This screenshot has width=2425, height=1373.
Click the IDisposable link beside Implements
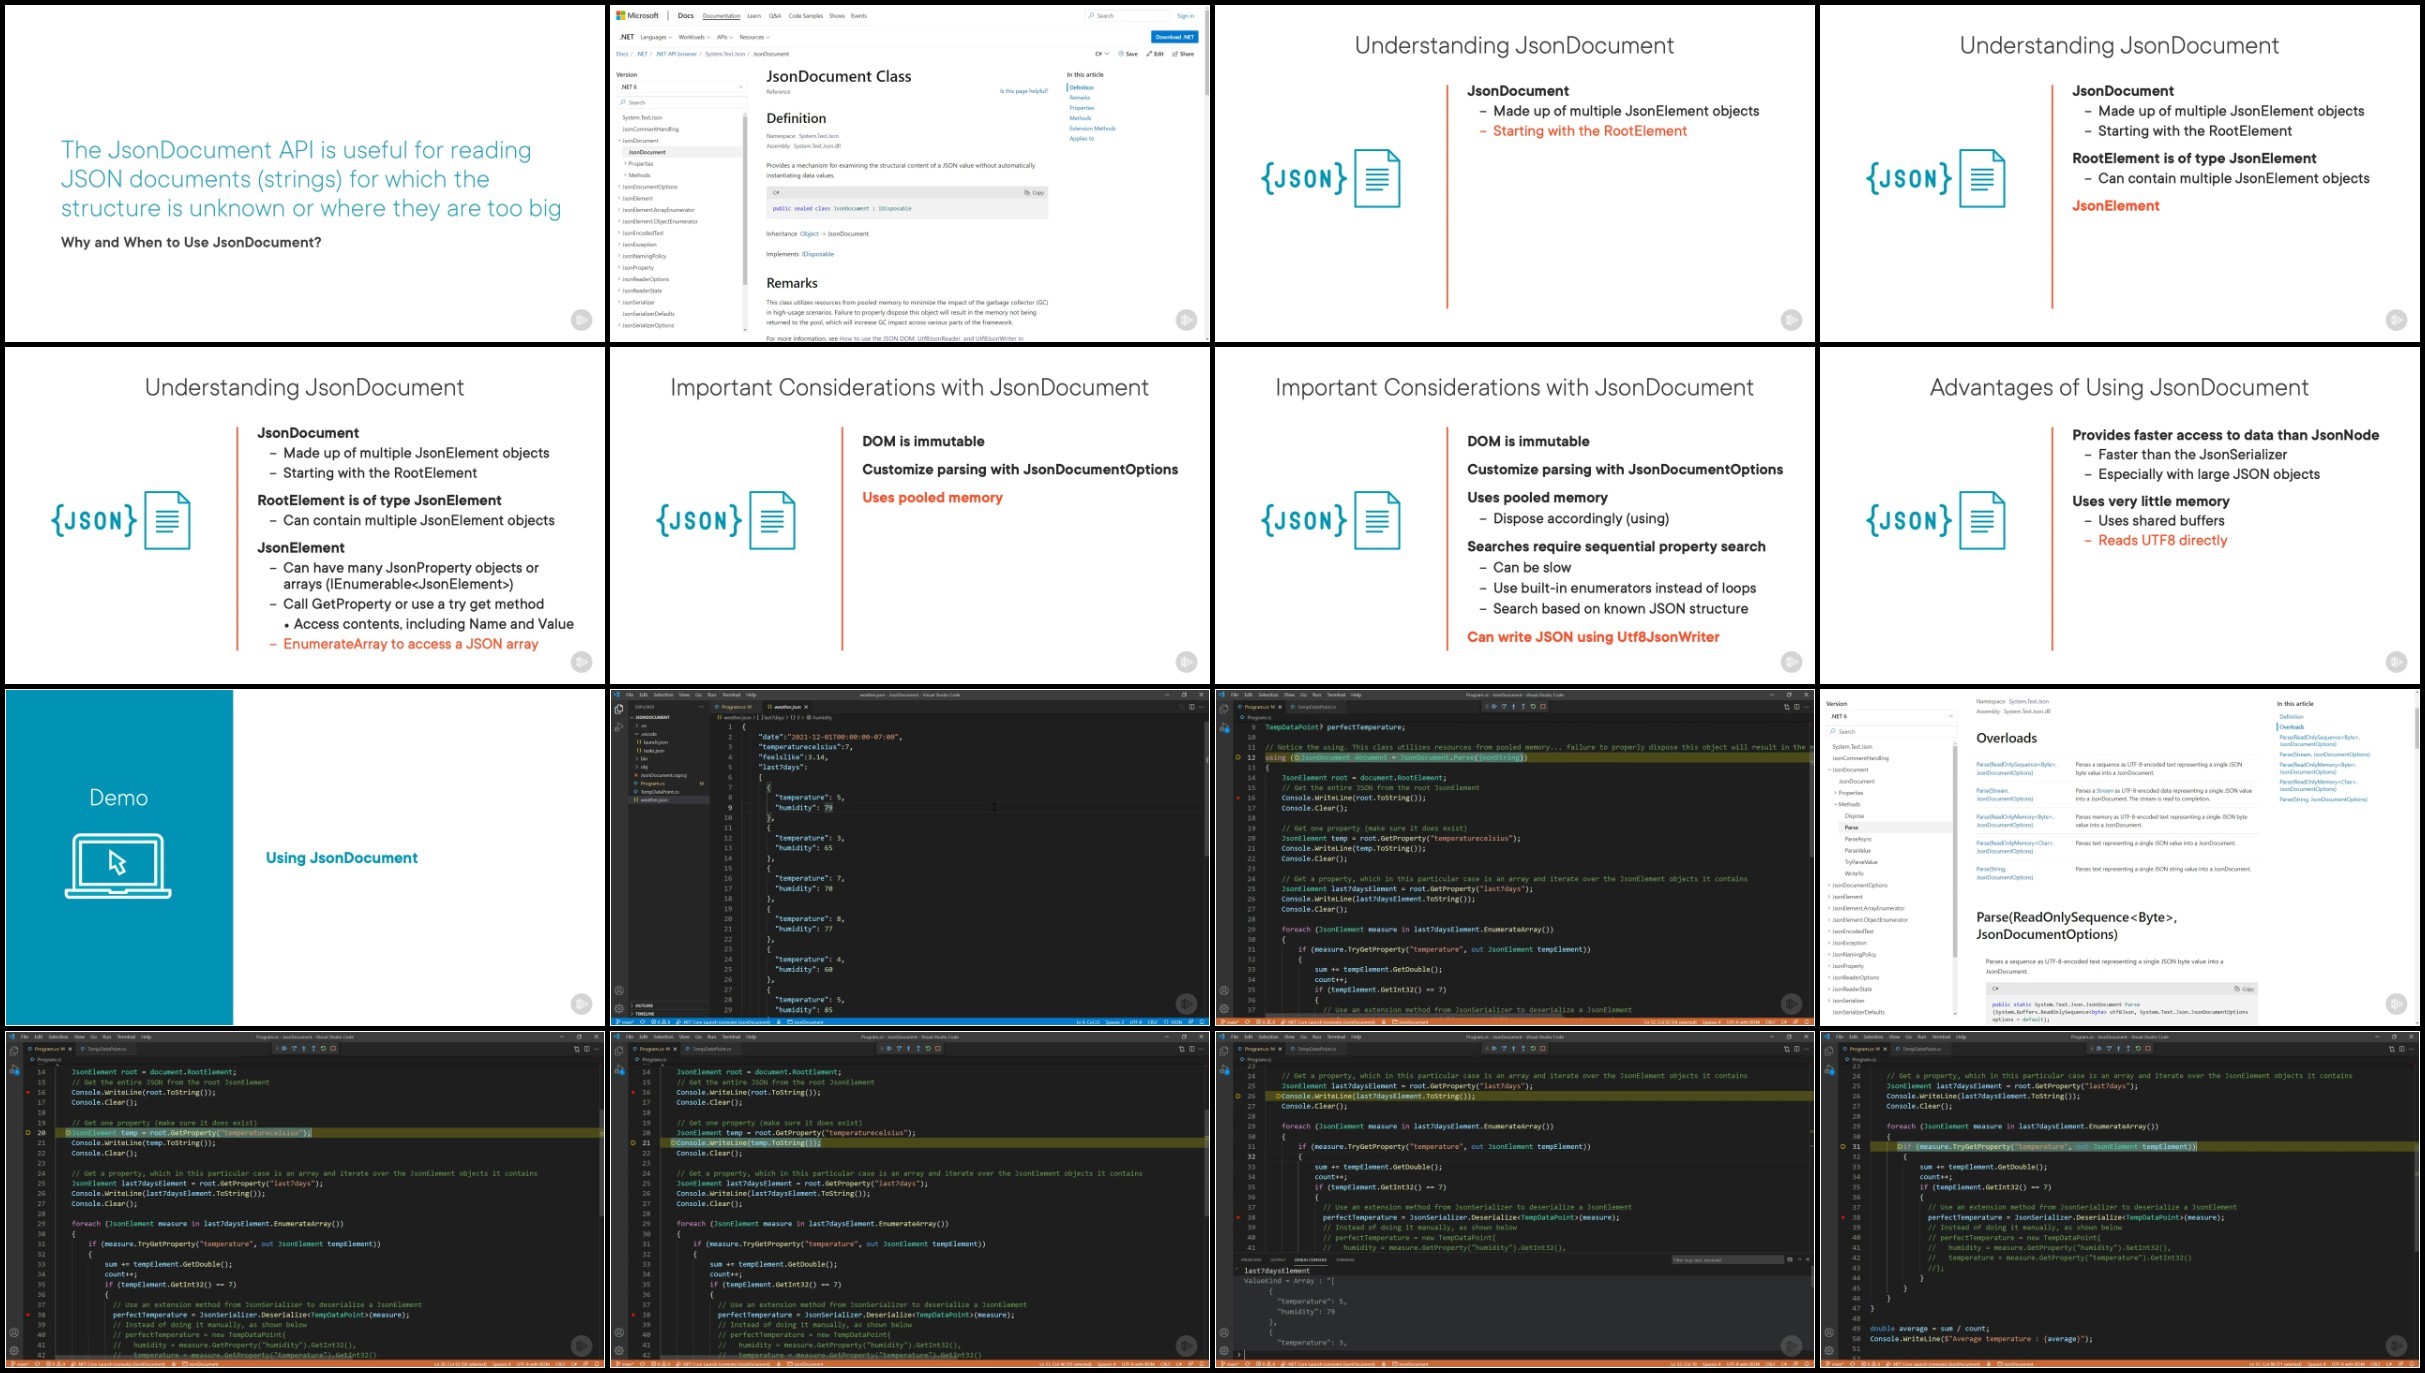click(818, 254)
